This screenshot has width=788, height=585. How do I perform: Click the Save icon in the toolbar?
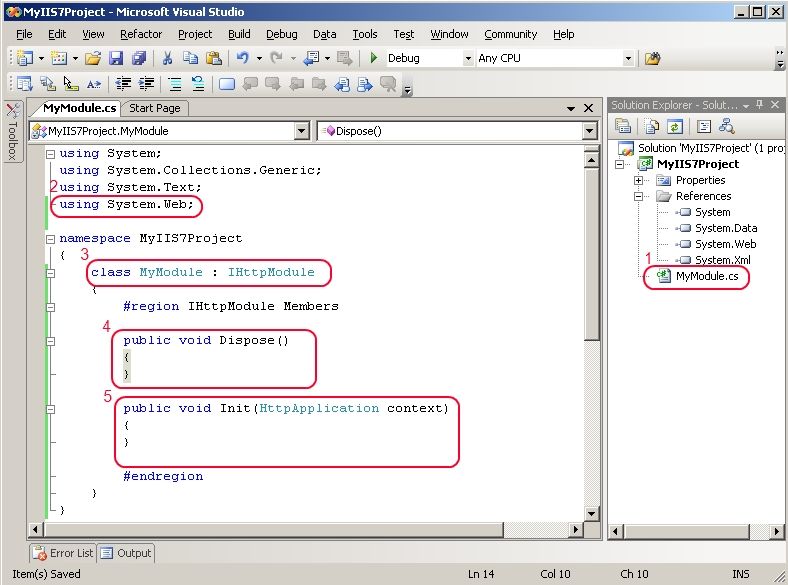tap(116, 58)
